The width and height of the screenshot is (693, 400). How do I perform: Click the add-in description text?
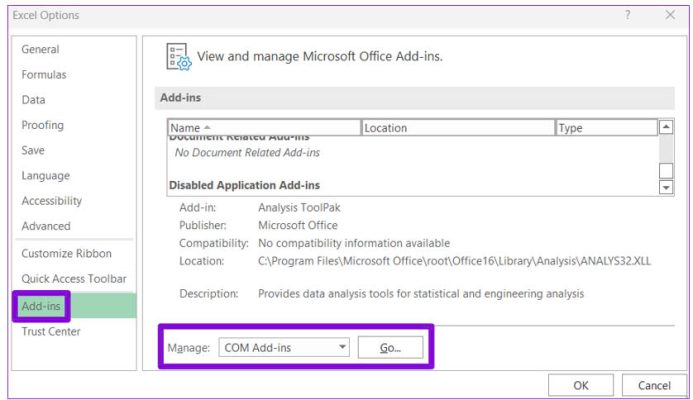click(x=421, y=293)
